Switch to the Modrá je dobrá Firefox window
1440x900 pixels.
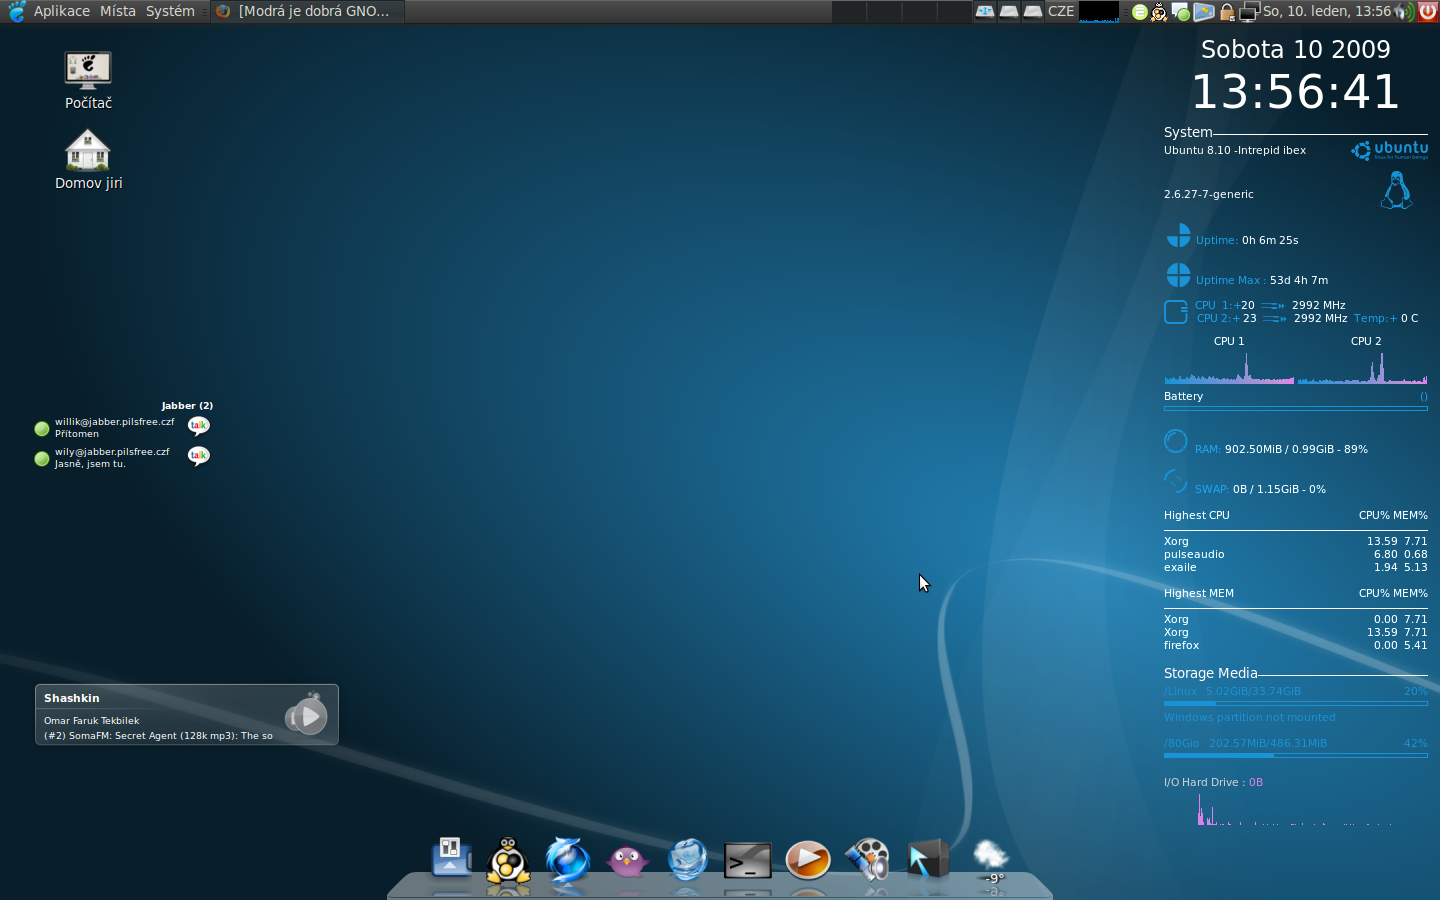[305, 11]
